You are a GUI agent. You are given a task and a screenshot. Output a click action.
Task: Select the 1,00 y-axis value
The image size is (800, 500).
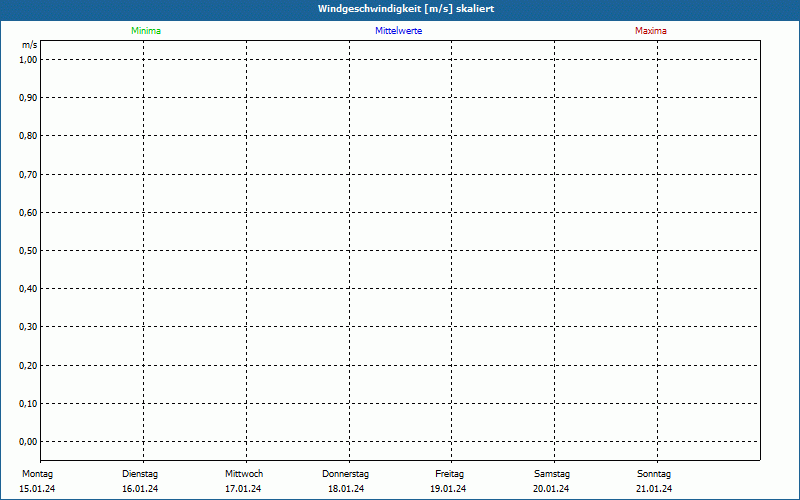click(28, 59)
